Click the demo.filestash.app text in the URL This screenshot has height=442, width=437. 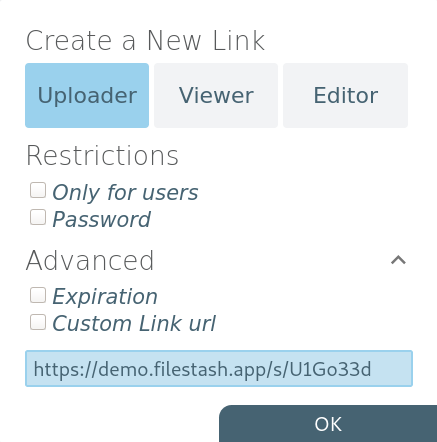tap(182, 370)
